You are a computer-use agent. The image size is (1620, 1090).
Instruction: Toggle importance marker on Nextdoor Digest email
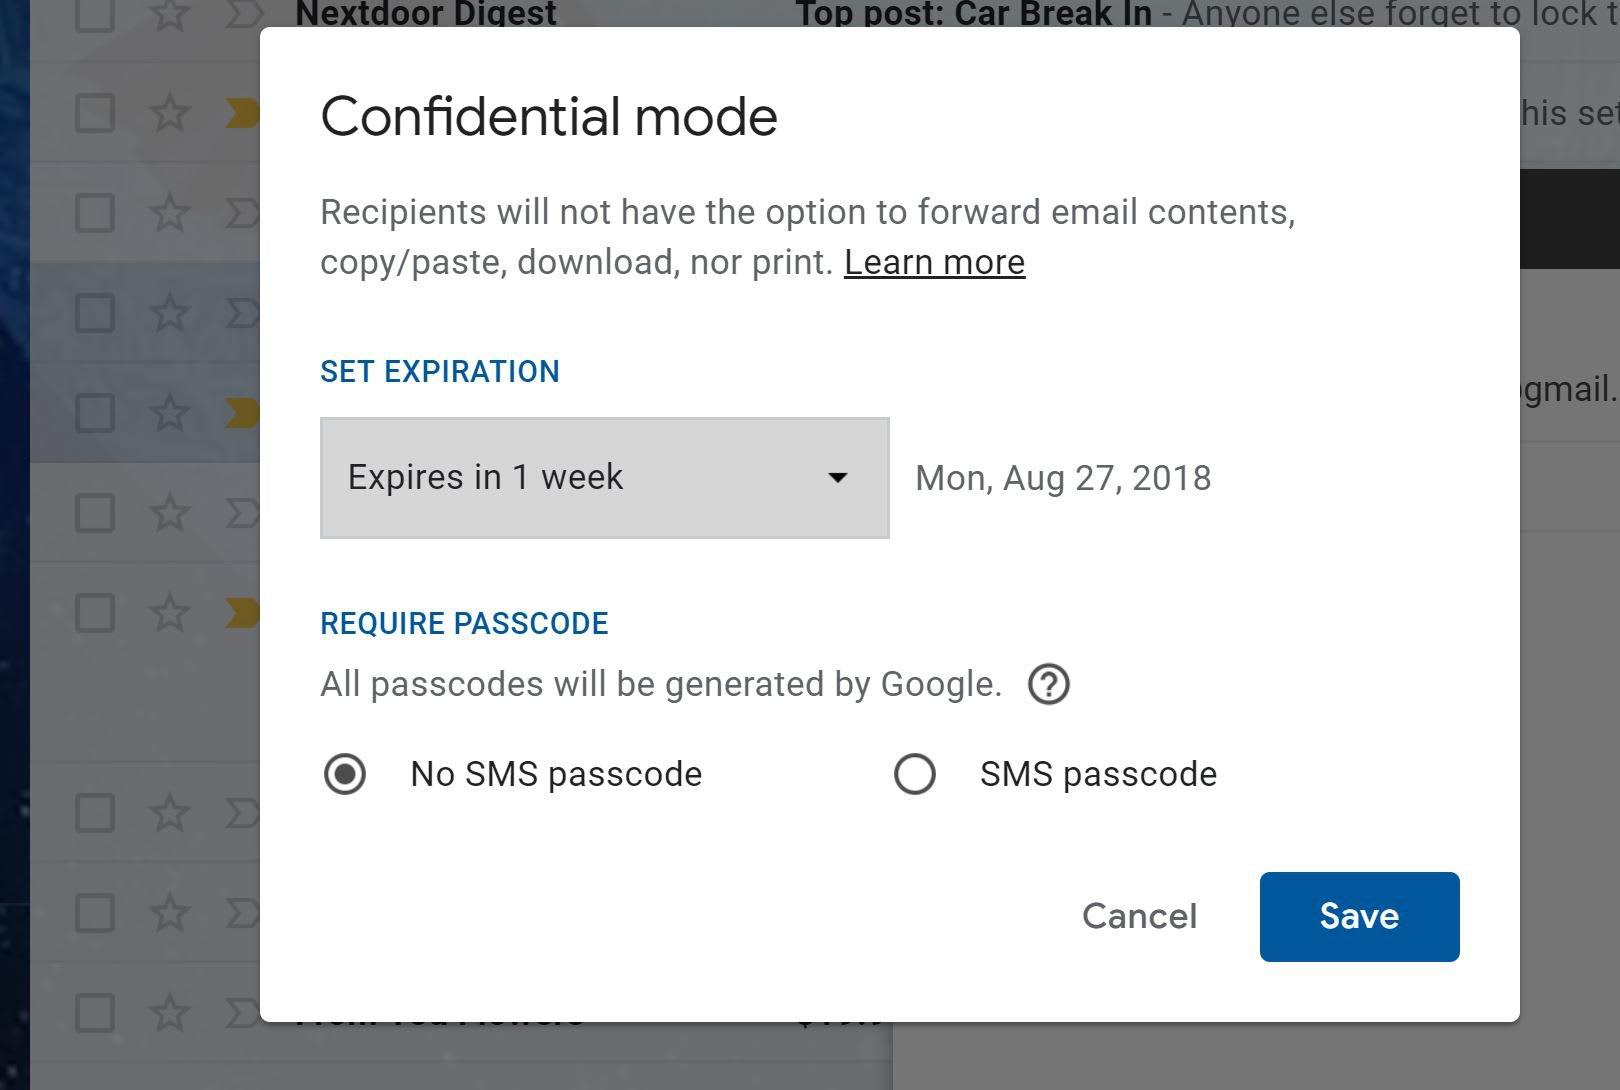pos(240,14)
